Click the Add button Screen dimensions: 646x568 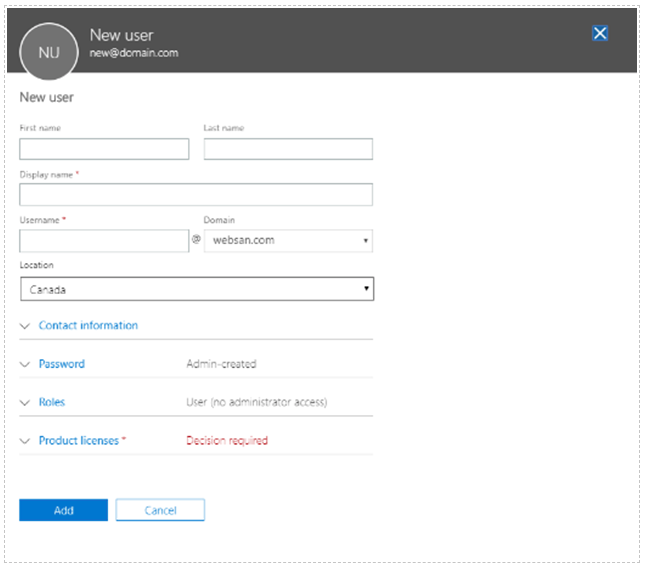[63, 510]
